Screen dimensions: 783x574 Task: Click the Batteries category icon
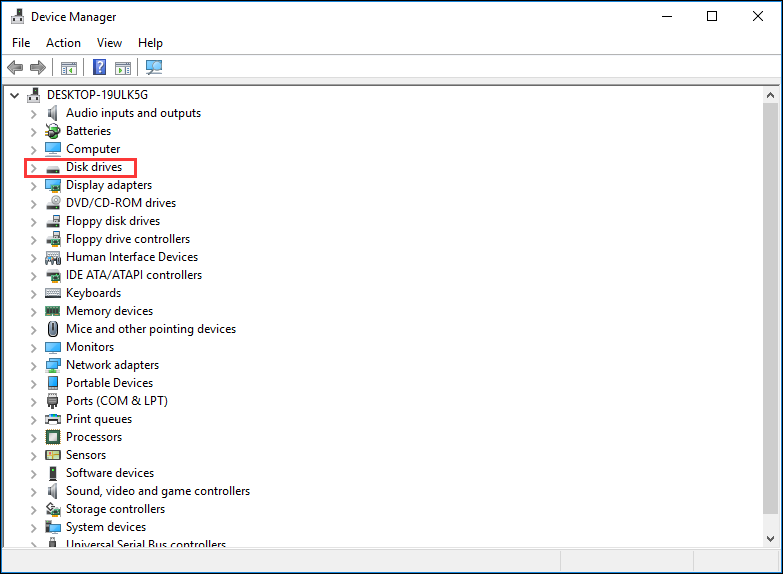pyautogui.click(x=52, y=131)
